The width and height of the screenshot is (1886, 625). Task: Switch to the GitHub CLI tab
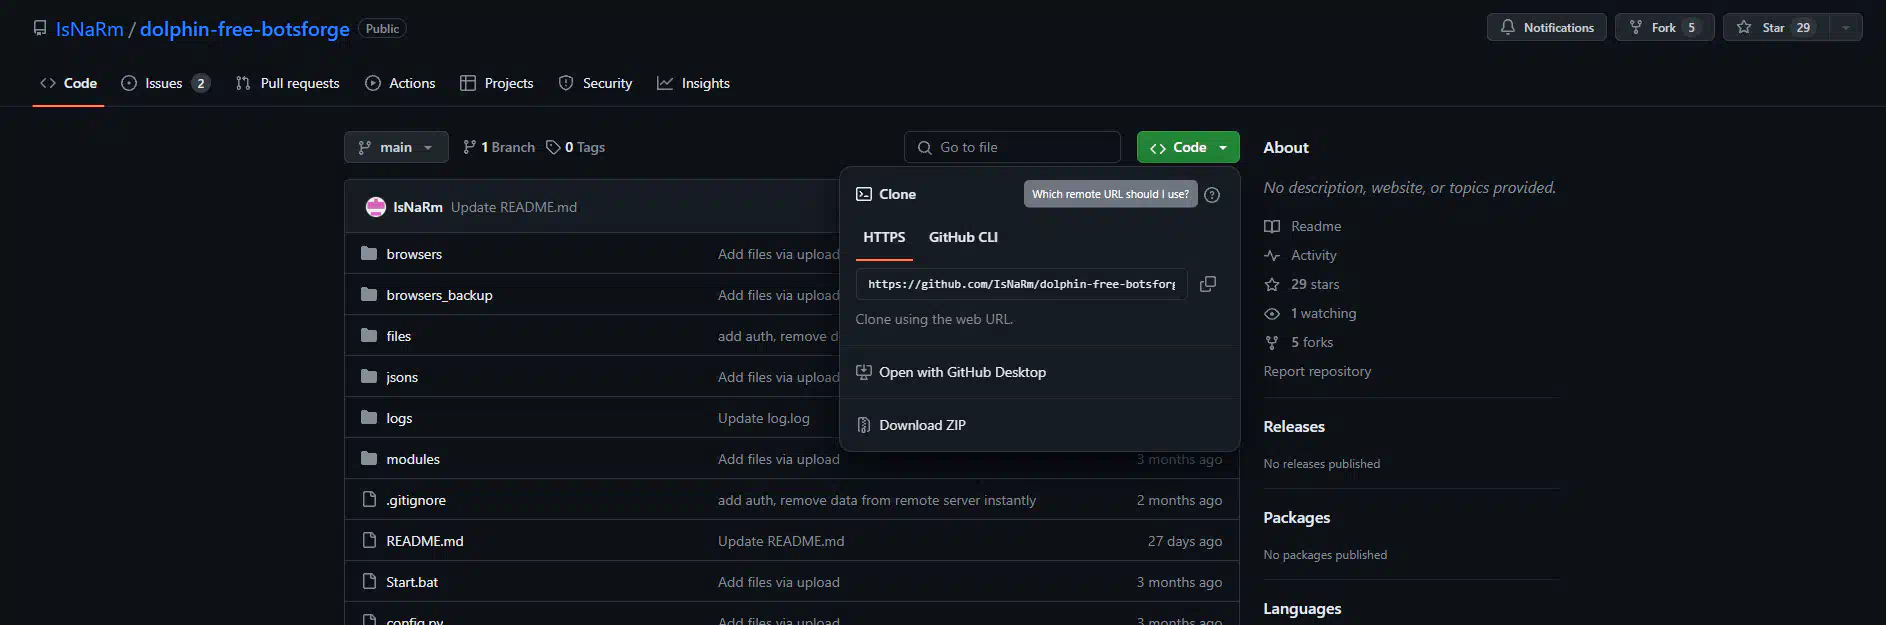click(x=963, y=237)
